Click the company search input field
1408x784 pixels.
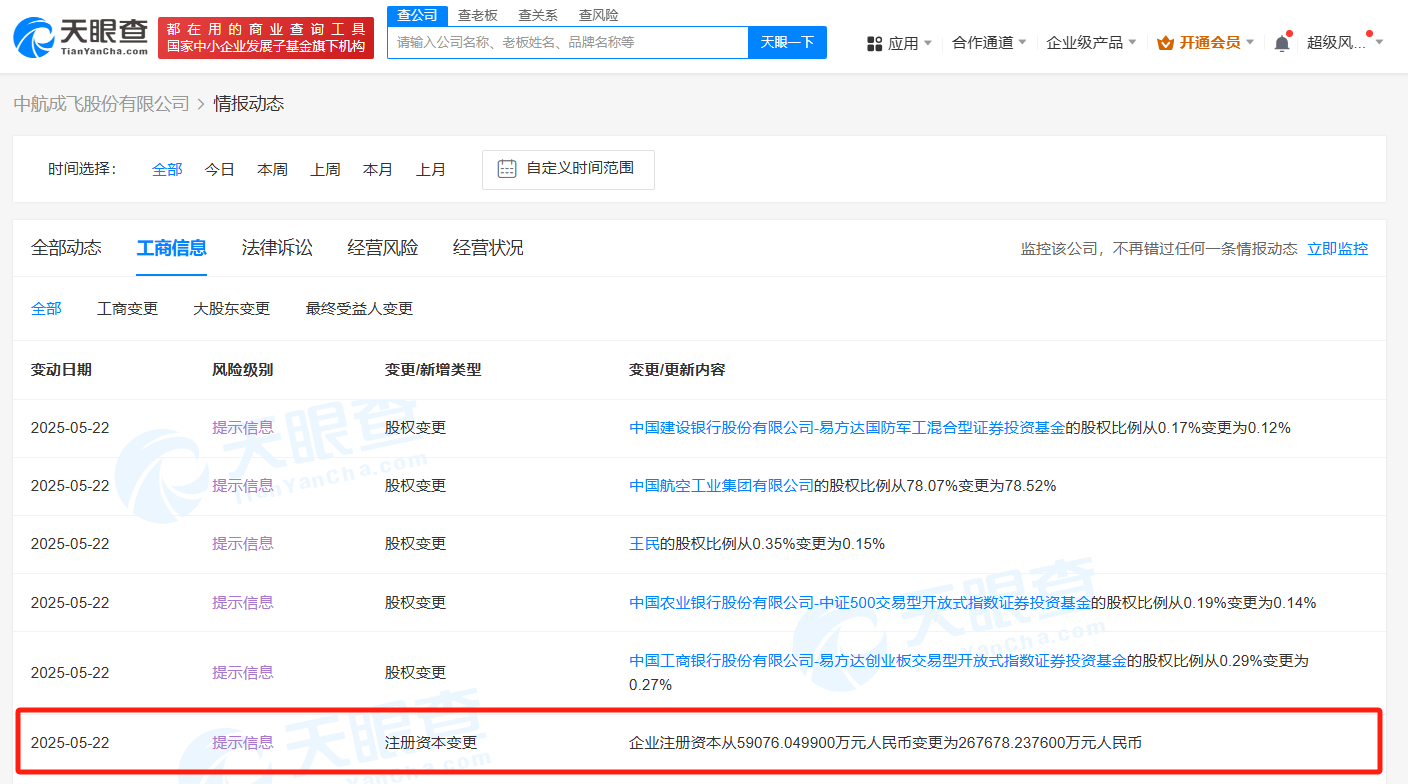[x=568, y=42]
